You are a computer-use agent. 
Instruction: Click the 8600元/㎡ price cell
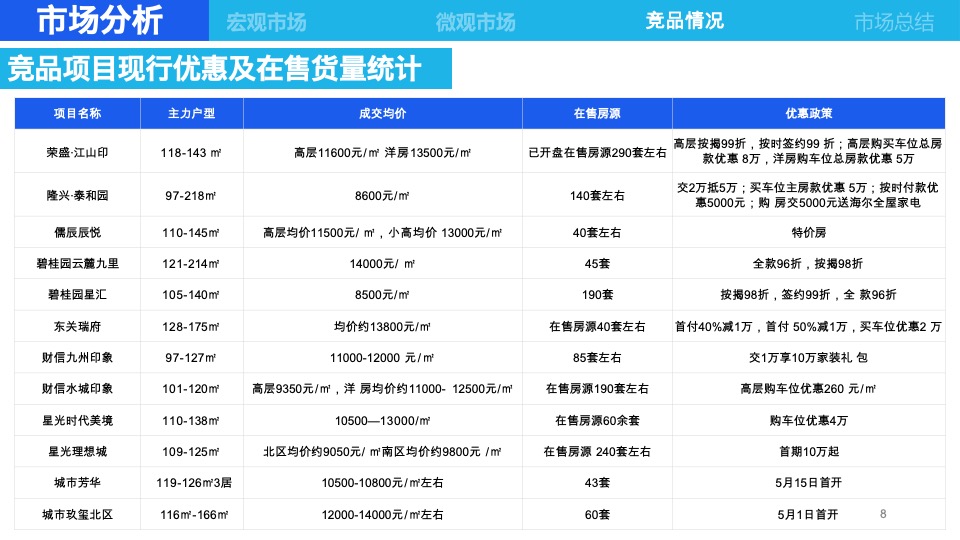coord(382,196)
